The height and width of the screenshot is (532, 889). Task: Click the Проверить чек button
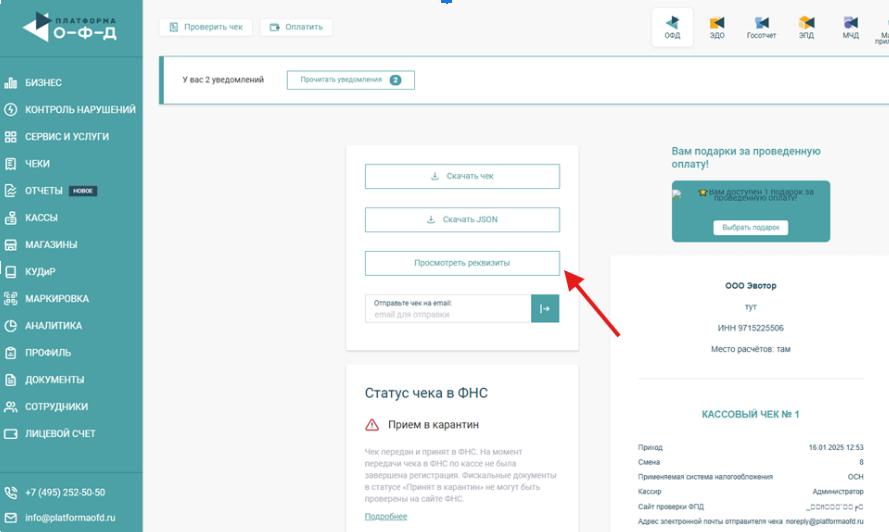(206, 27)
